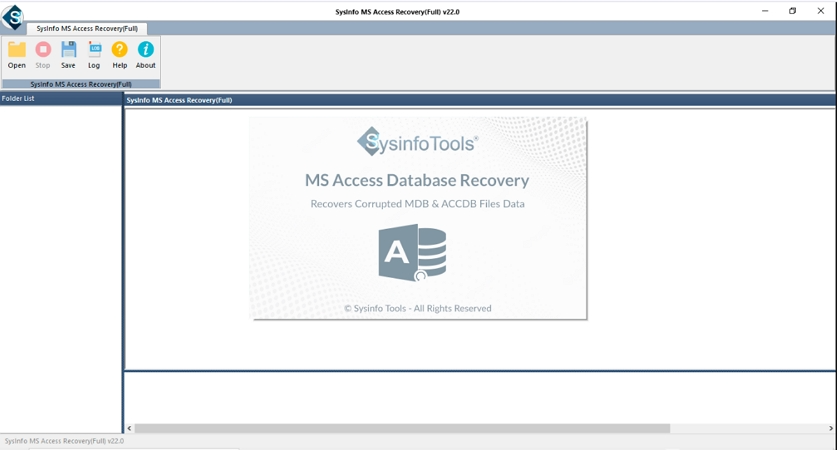Open the About info icon
This screenshot has width=837, height=450.
pyautogui.click(x=146, y=50)
